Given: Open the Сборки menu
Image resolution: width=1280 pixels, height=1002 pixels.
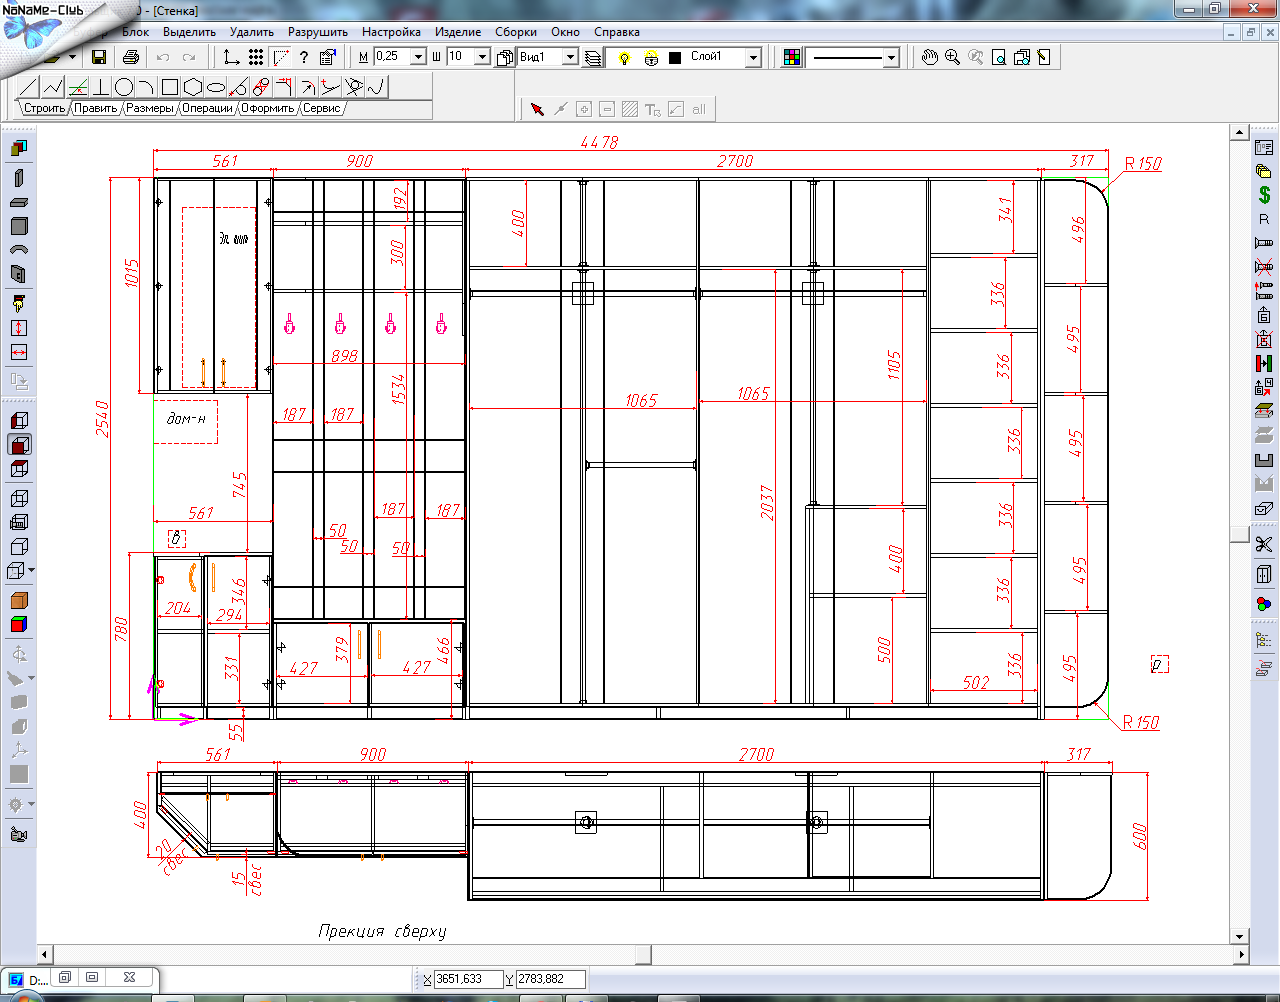Looking at the screenshot, I should (516, 32).
